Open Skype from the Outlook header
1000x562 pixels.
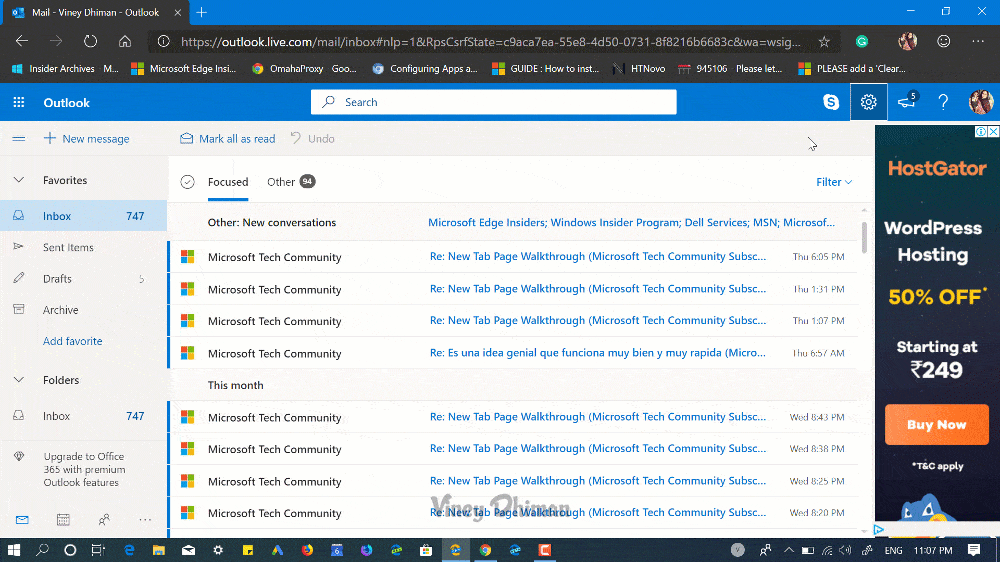click(x=831, y=102)
